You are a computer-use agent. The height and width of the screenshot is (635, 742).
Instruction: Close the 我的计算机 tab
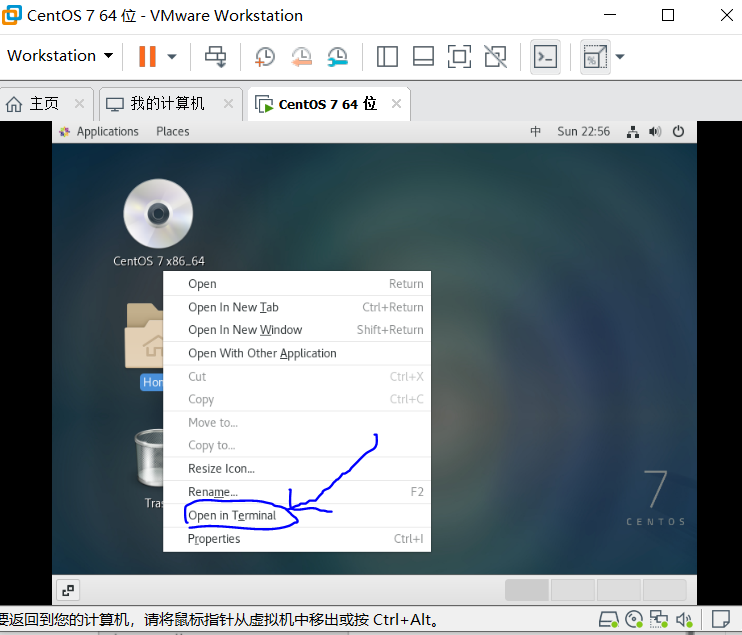pos(229,104)
